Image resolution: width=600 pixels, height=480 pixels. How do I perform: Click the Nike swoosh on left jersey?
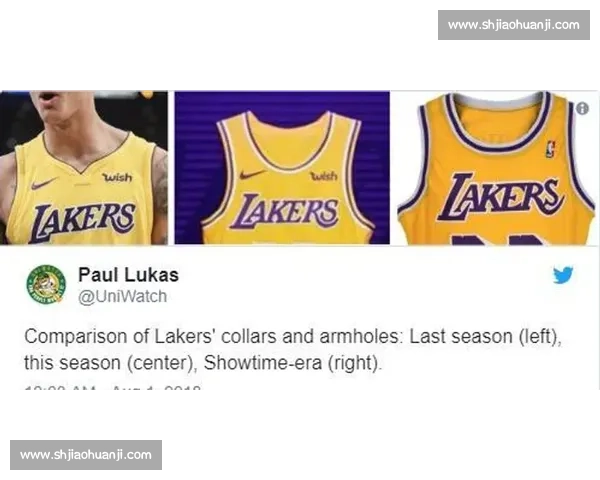(x=44, y=184)
